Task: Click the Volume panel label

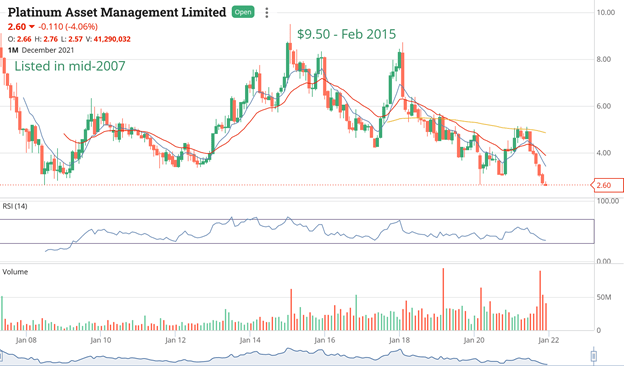Action: (15, 272)
